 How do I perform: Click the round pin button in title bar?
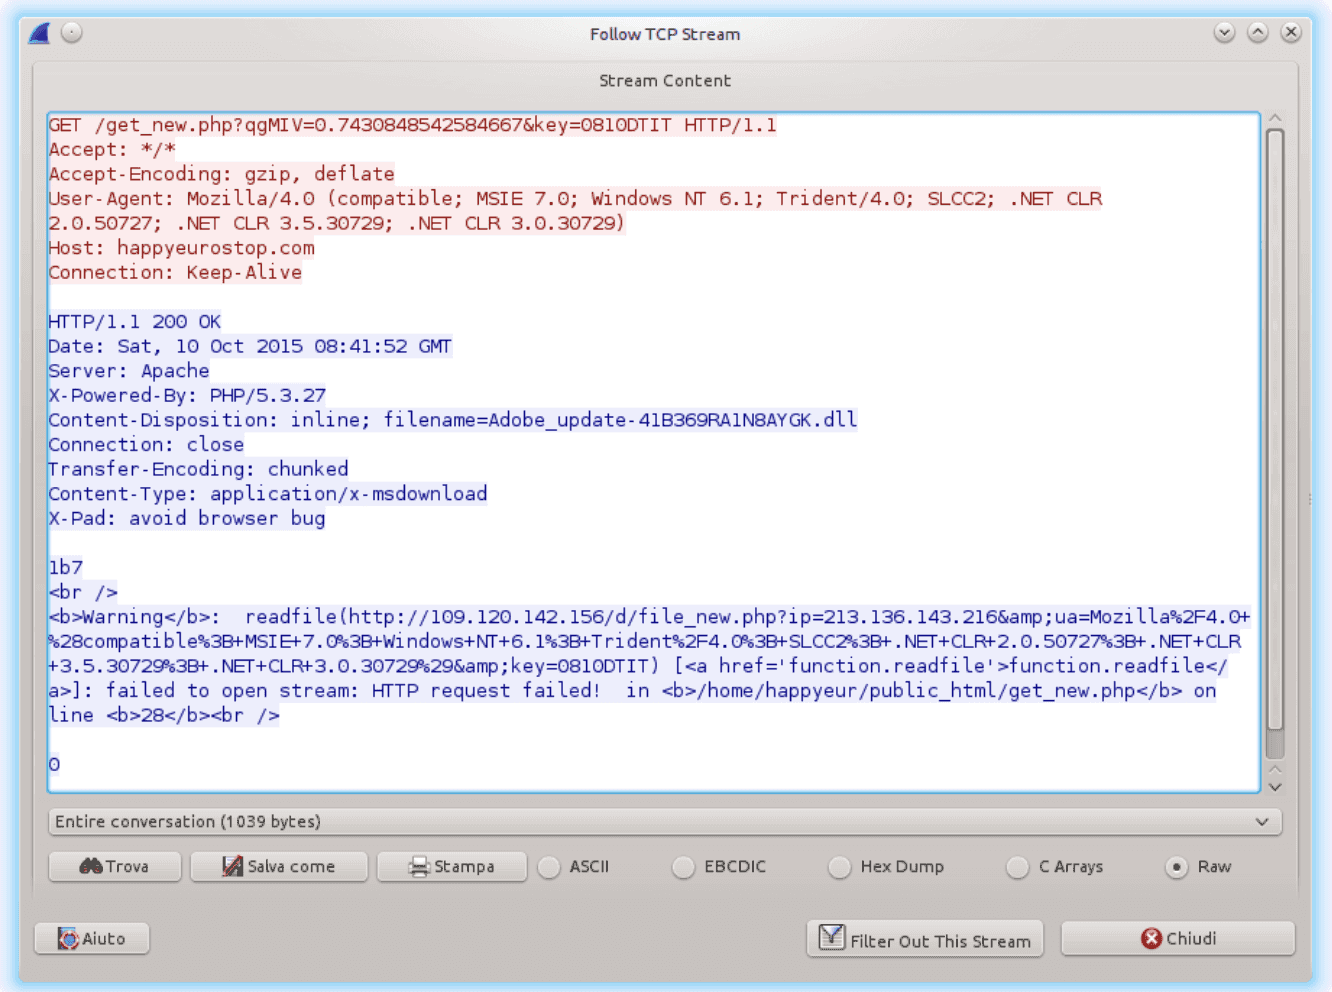pyautogui.click(x=71, y=33)
